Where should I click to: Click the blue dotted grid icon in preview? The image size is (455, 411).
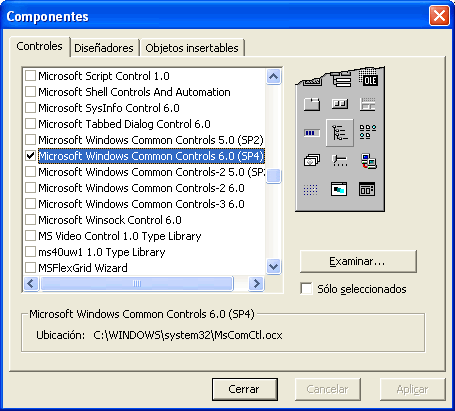pos(311,190)
